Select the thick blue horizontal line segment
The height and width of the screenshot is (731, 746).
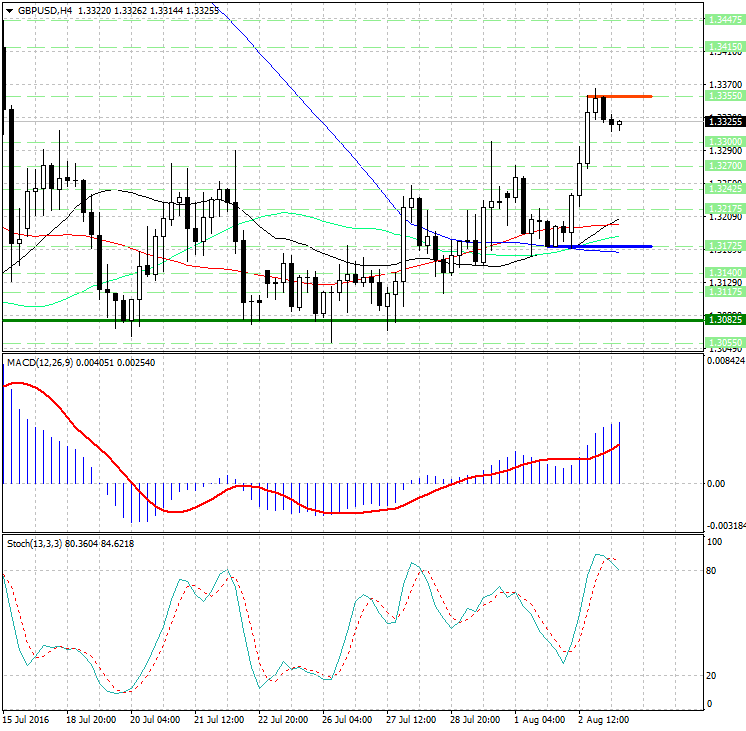point(600,246)
